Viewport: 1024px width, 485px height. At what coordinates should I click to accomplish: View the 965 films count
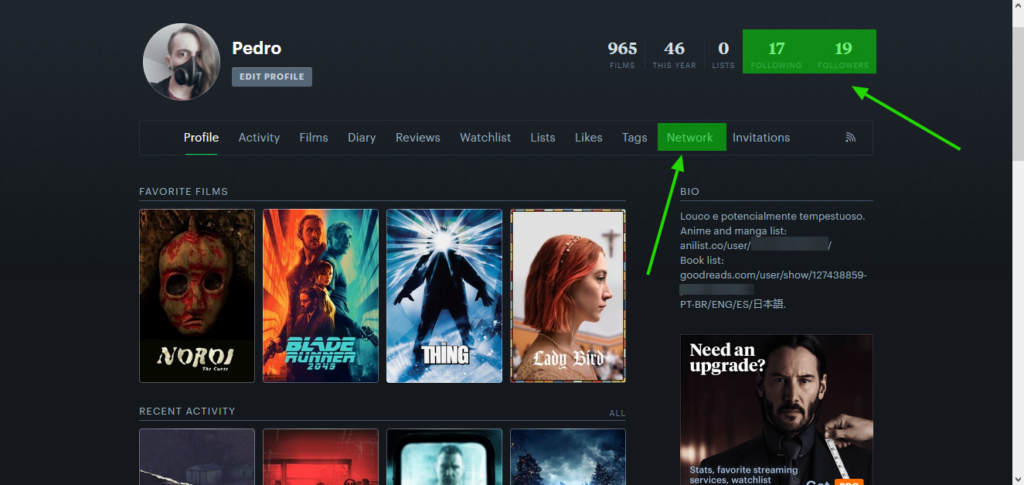tap(622, 54)
